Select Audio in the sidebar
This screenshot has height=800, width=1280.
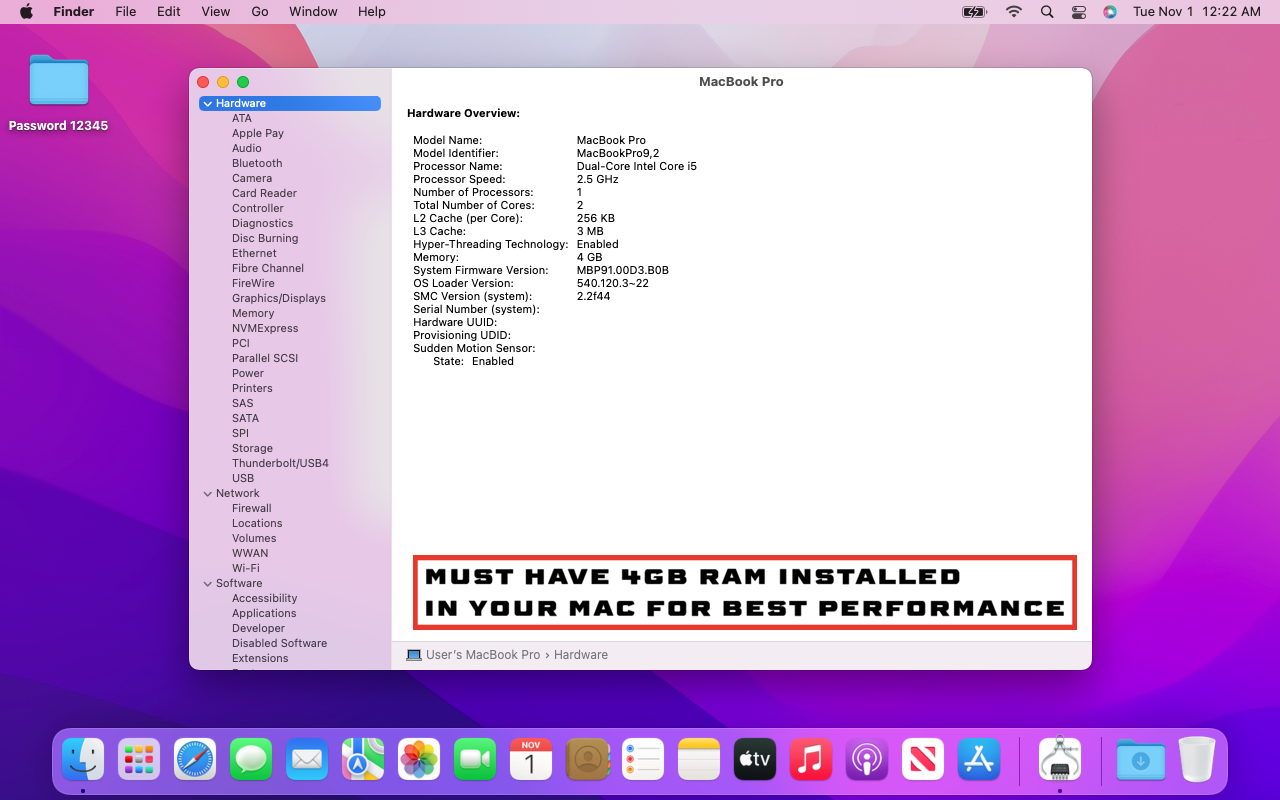click(247, 148)
